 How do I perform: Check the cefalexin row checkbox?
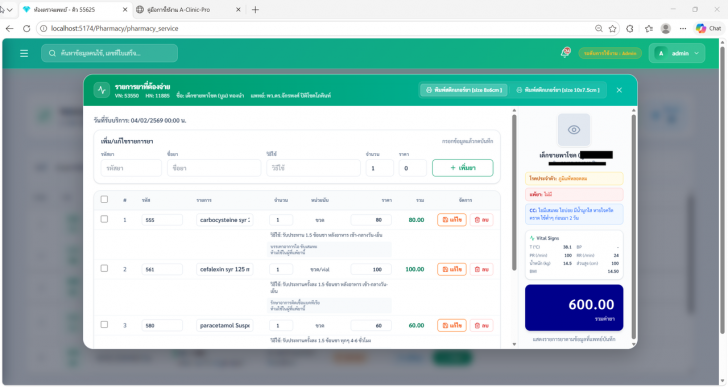click(104, 268)
